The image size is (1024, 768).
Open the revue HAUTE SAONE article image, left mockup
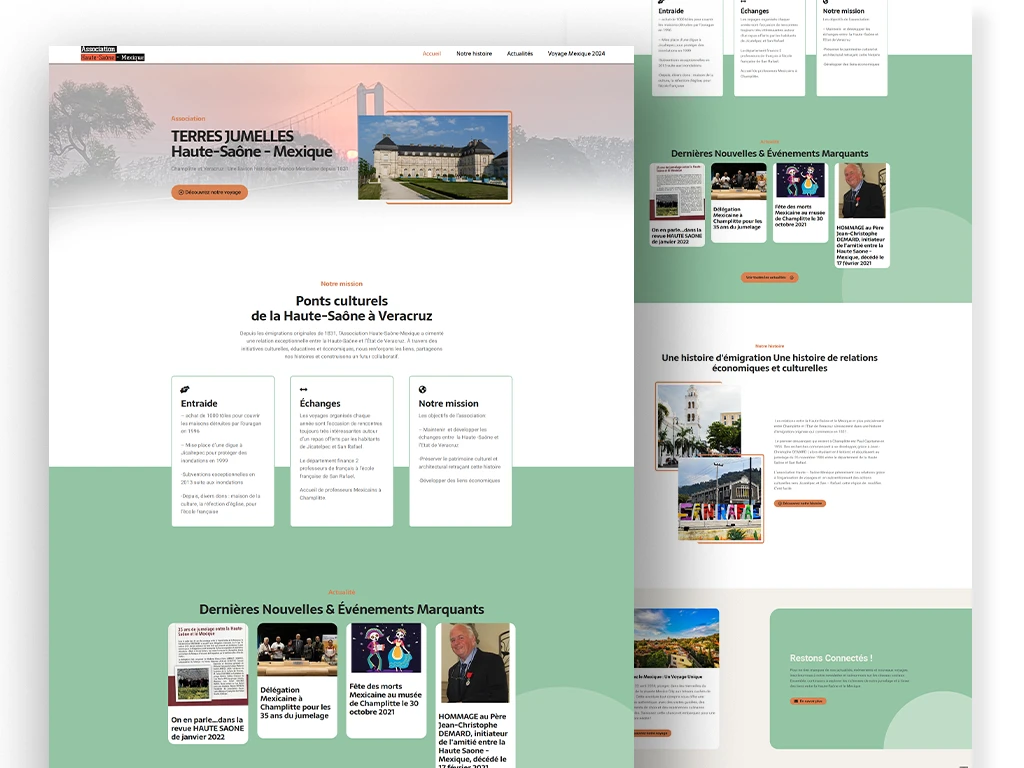tap(208, 664)
